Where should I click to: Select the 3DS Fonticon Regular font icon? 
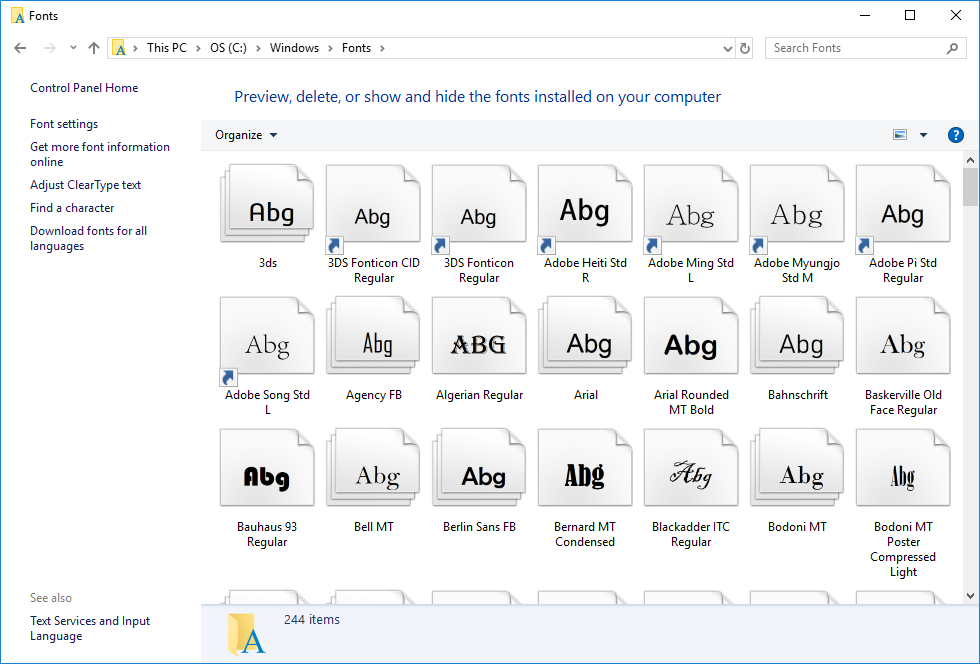[x=479, y=209]
